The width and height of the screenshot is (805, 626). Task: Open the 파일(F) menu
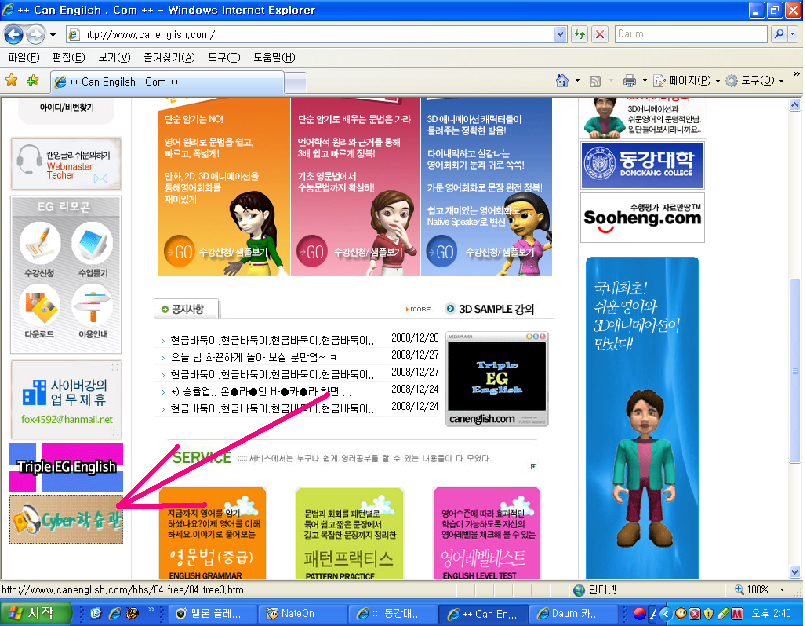point(24,57)
